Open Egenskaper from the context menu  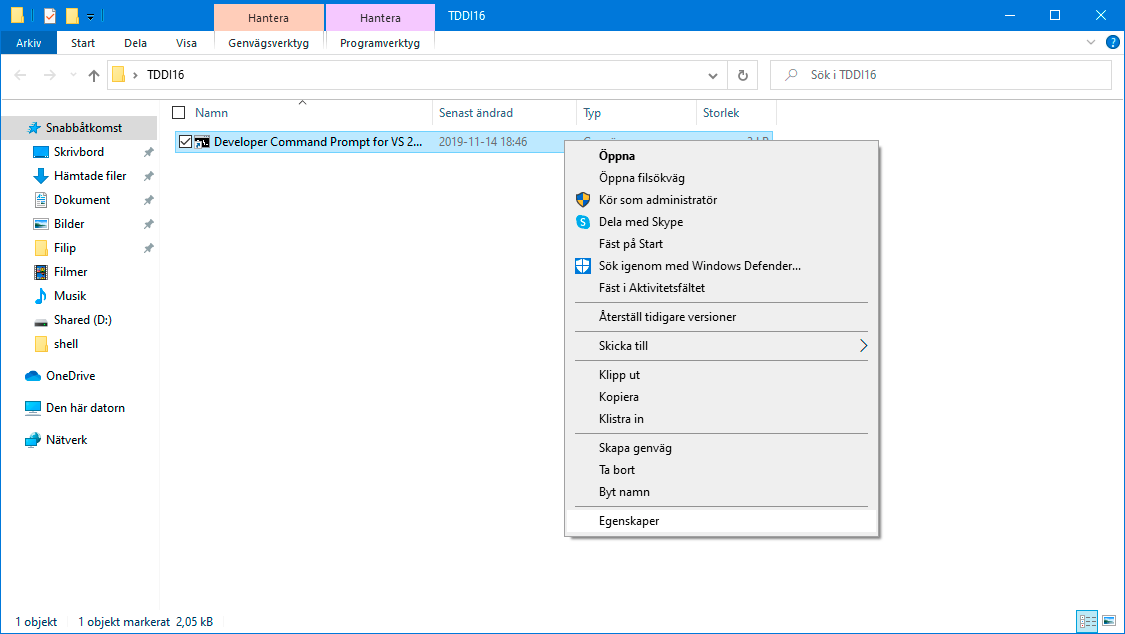coord(721,521)
